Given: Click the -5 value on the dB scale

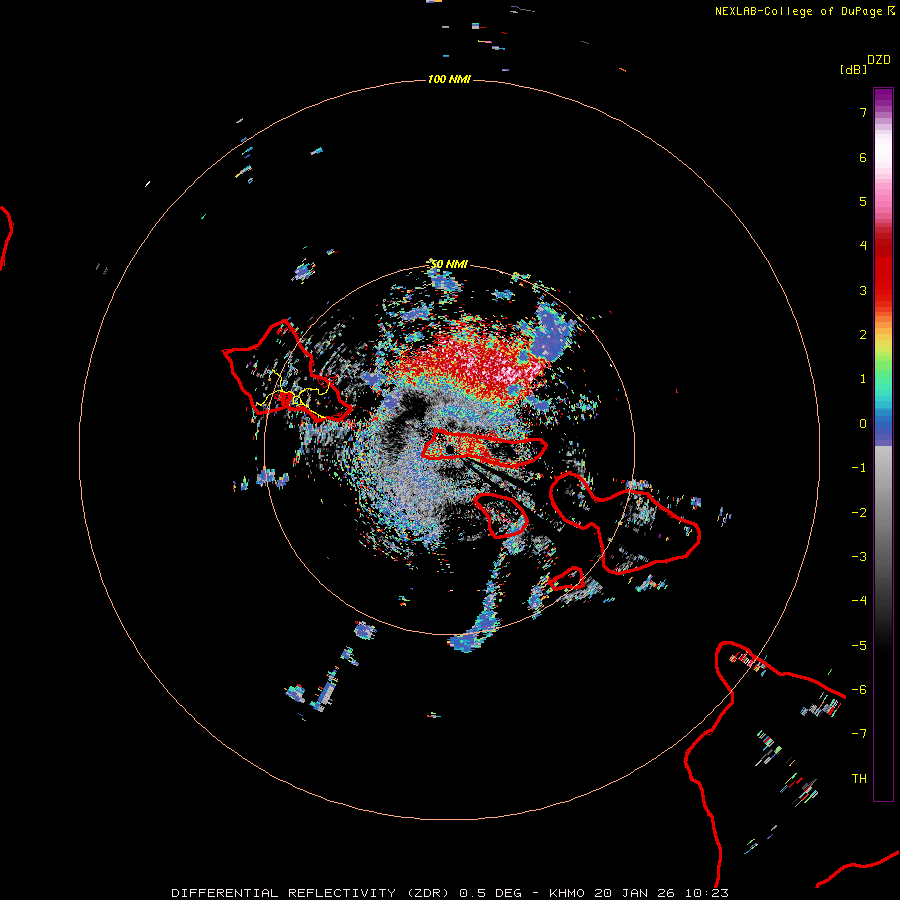Looking at the screenshot, I should pos(859,646).
